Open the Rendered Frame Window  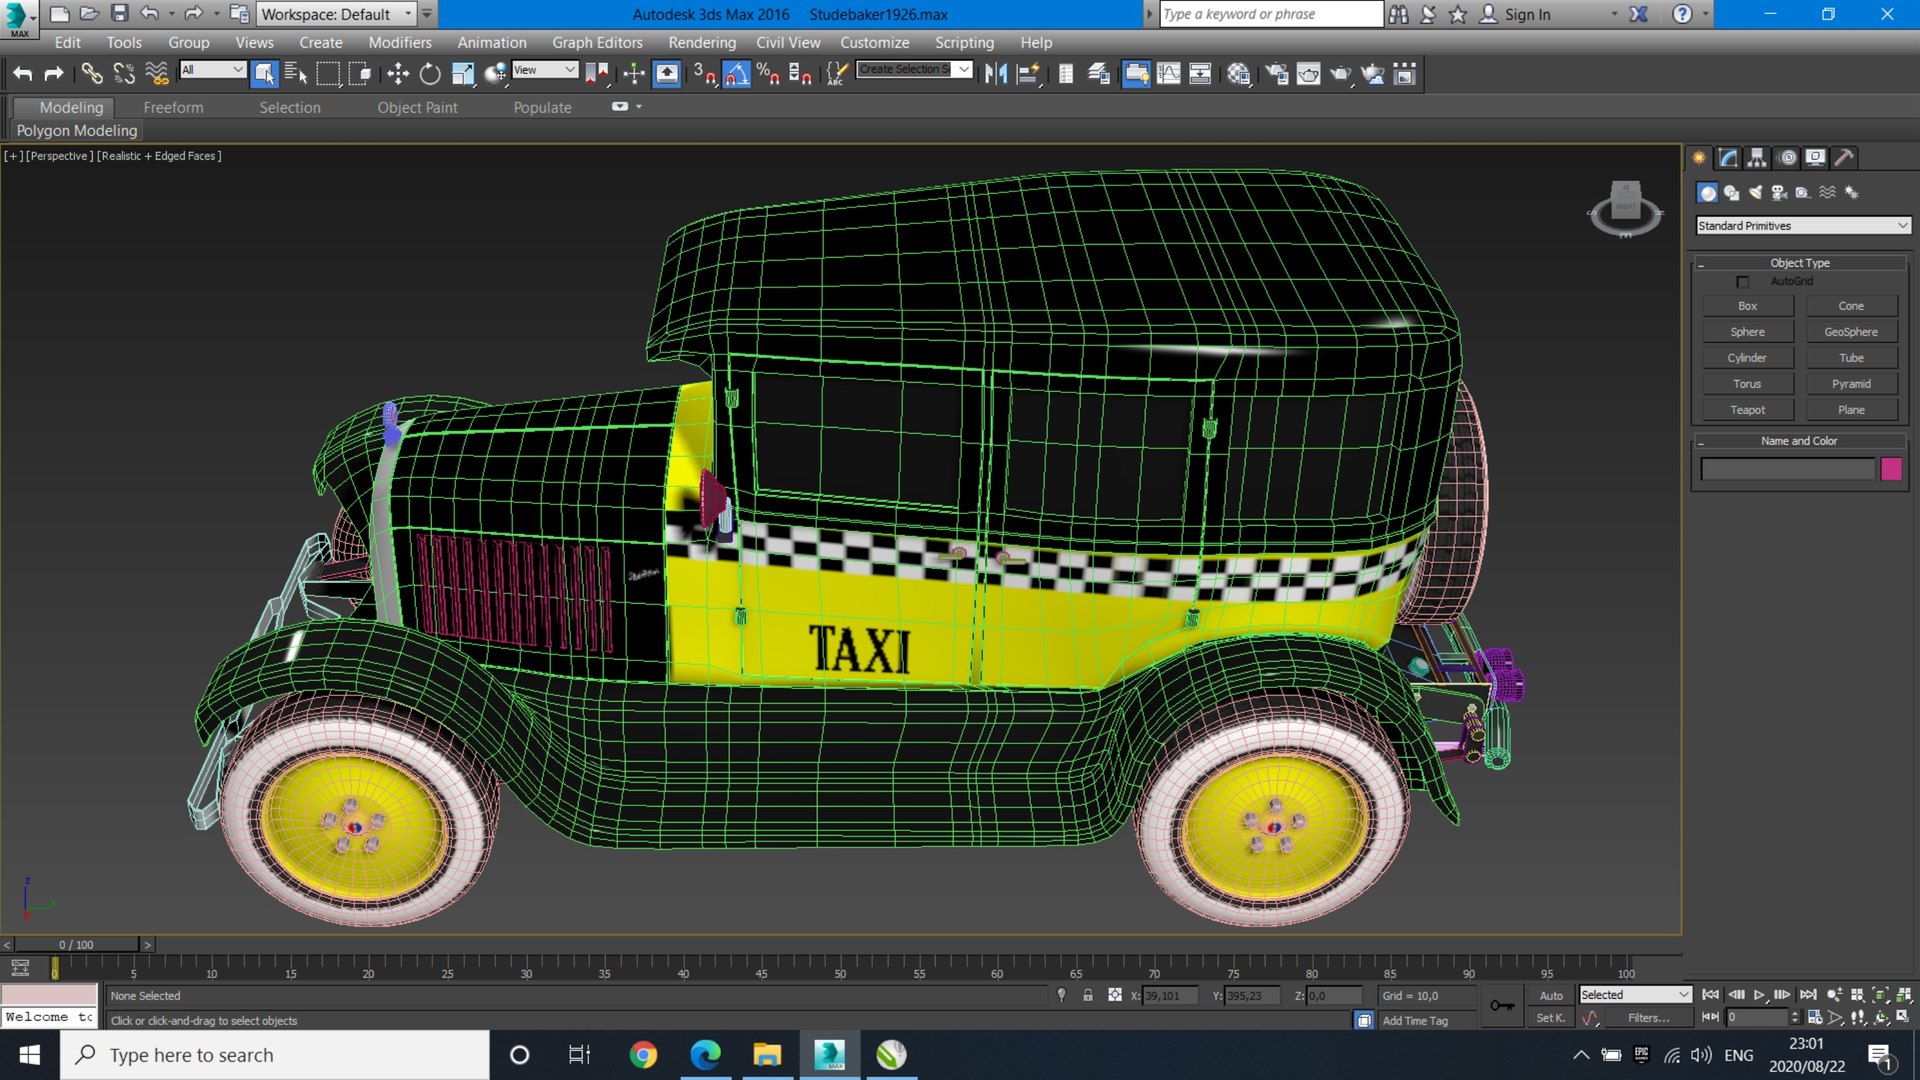[x=1308, y=73]
